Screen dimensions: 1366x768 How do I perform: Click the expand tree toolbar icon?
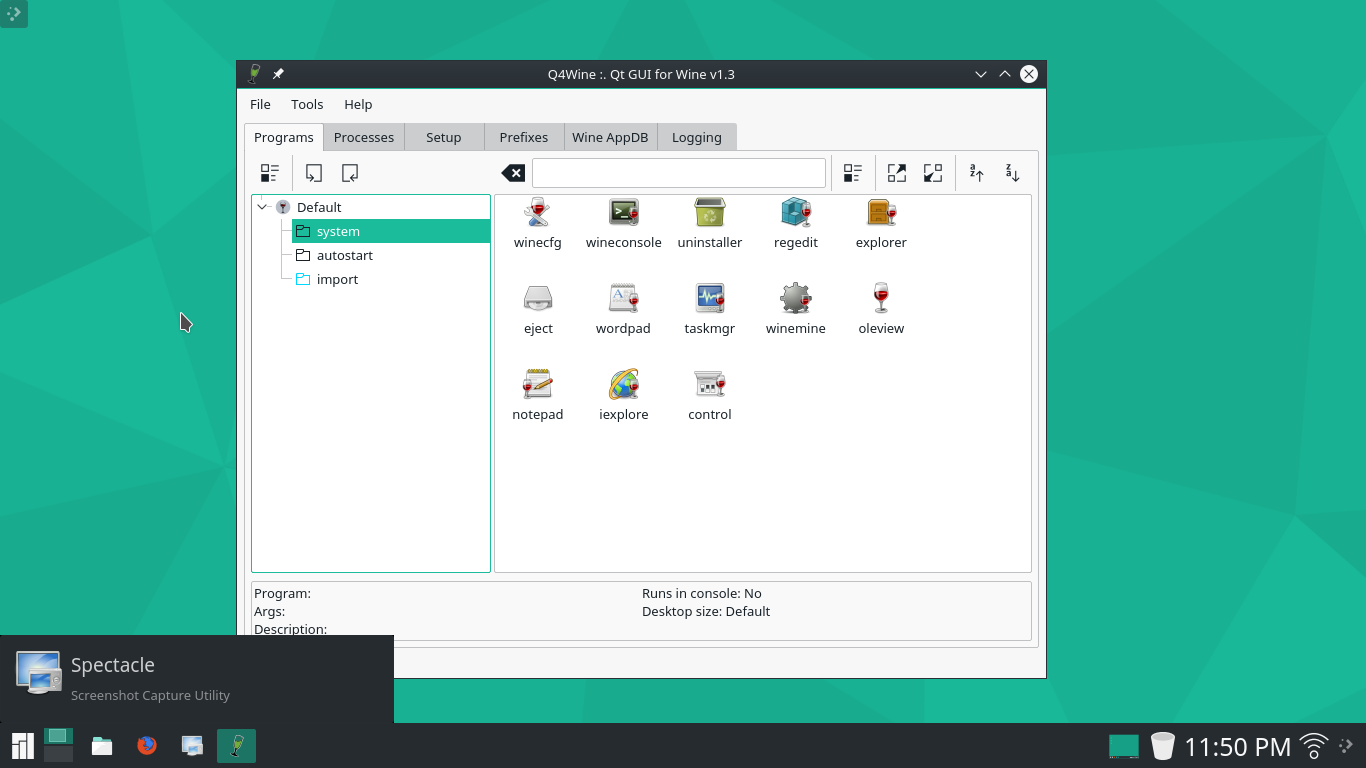[314, 173]
